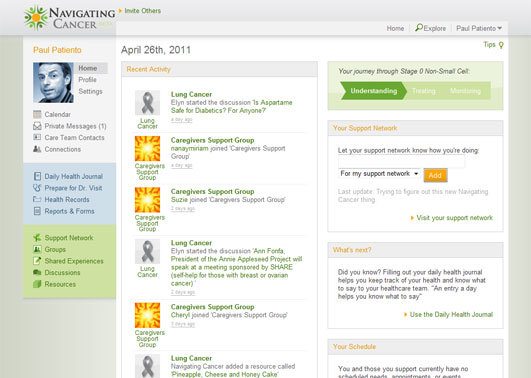Open the Calendar icon in sidebar
The height and width of the screenshot is (378, 531).
(37, 114)
